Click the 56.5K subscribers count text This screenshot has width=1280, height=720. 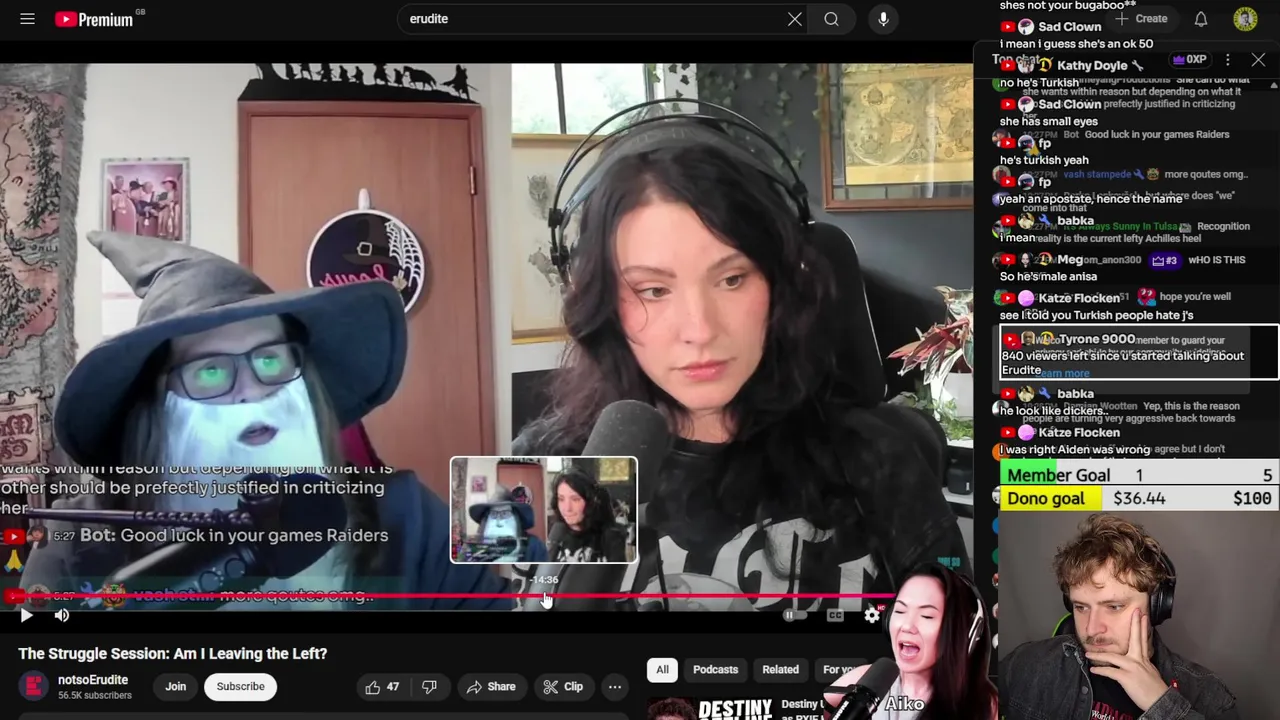(95, 695)
